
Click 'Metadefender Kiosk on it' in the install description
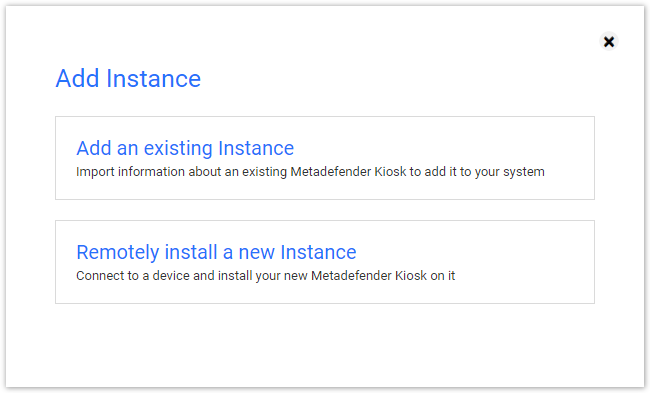pos(383,276)
